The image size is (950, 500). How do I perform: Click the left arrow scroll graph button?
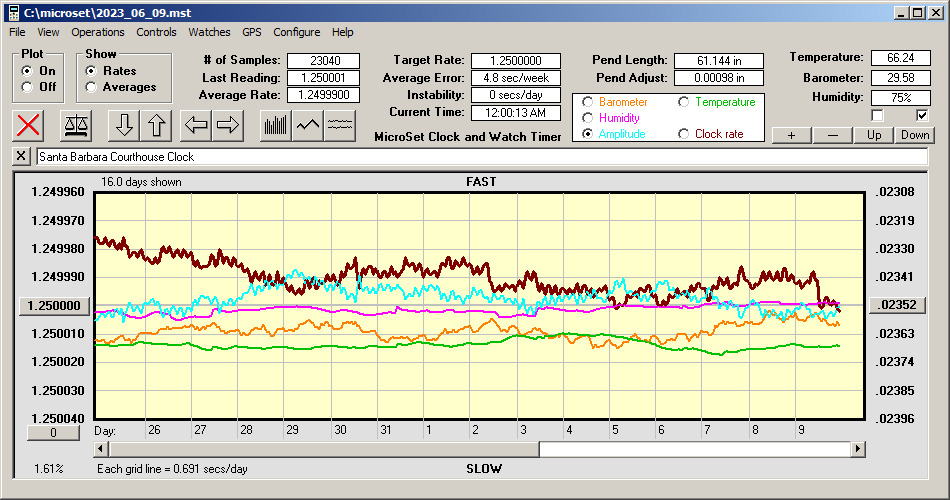(196, 125)
